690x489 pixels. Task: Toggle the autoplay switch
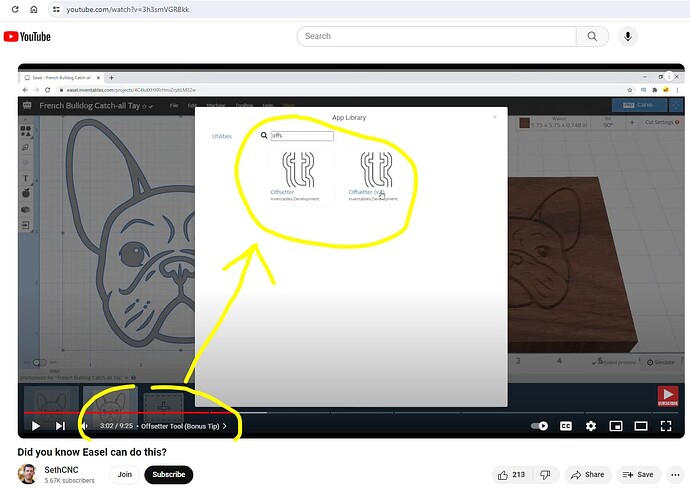[540, 426]
